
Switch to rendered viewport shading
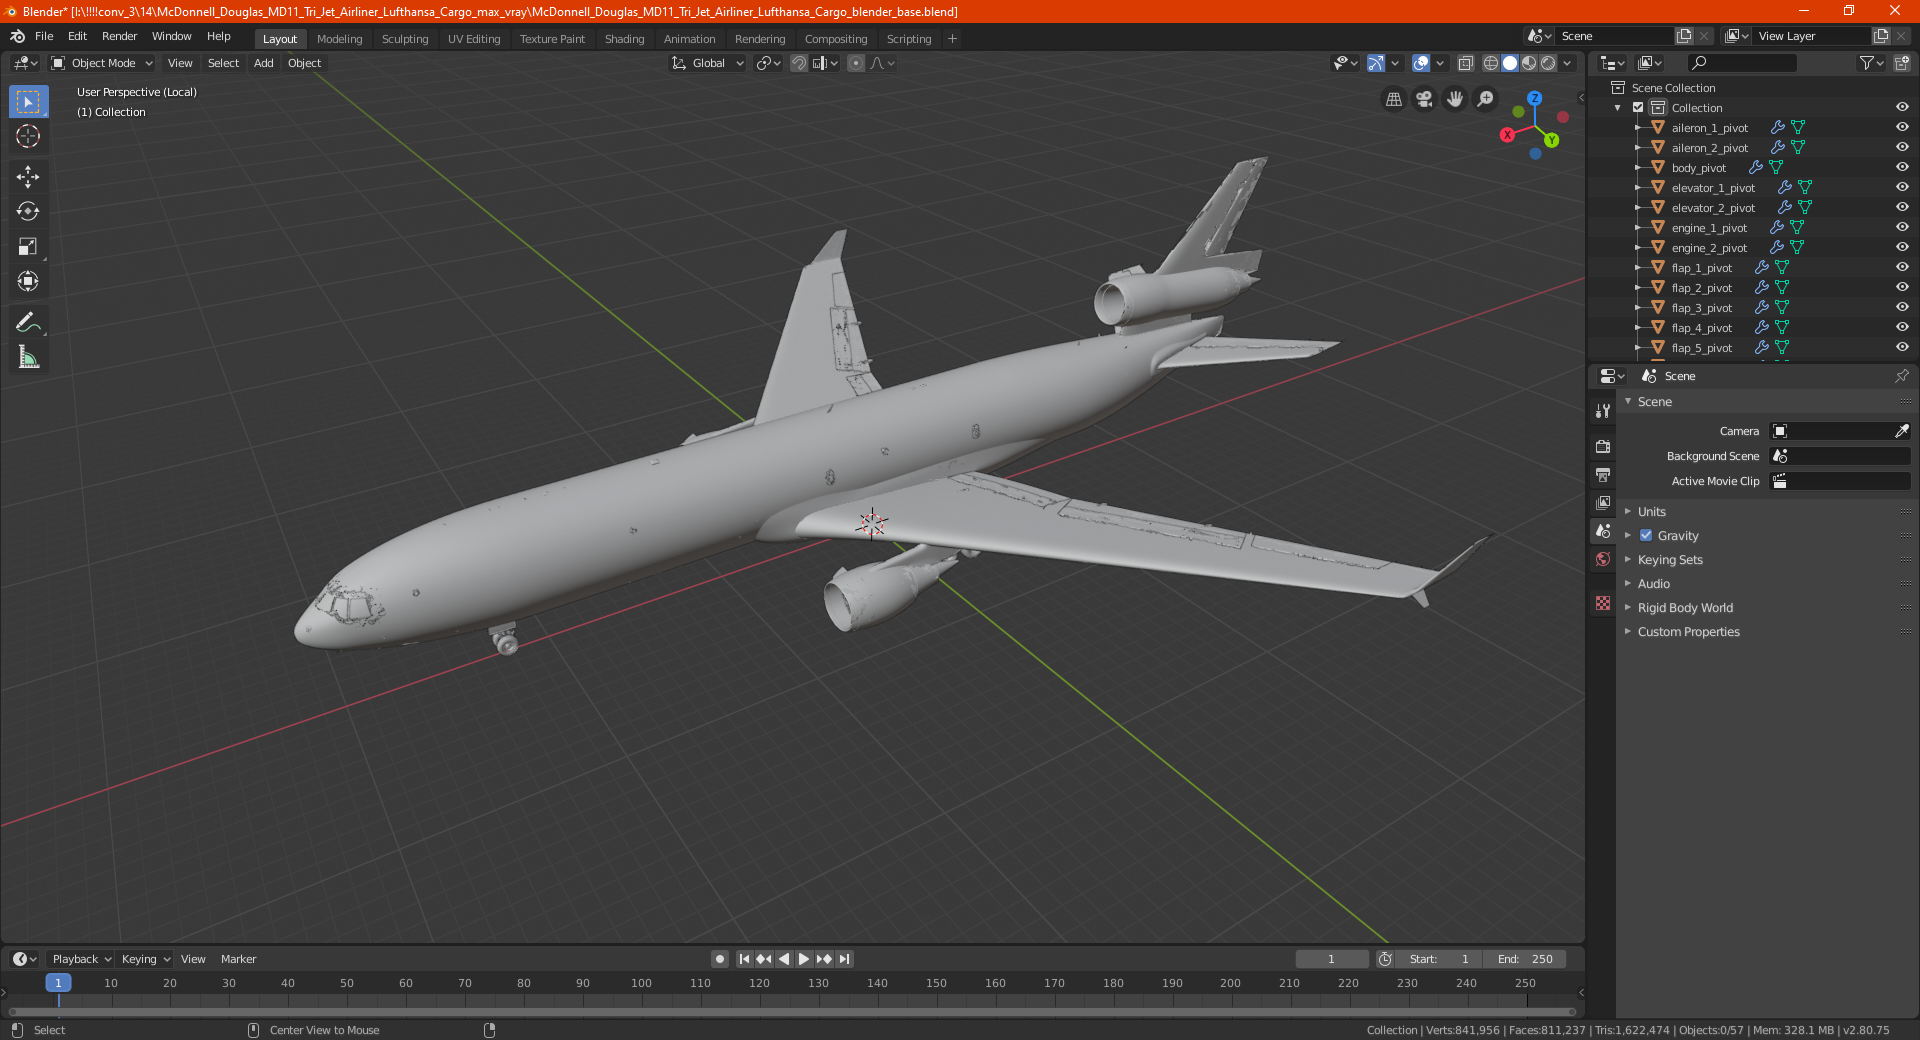(1548, 63)
